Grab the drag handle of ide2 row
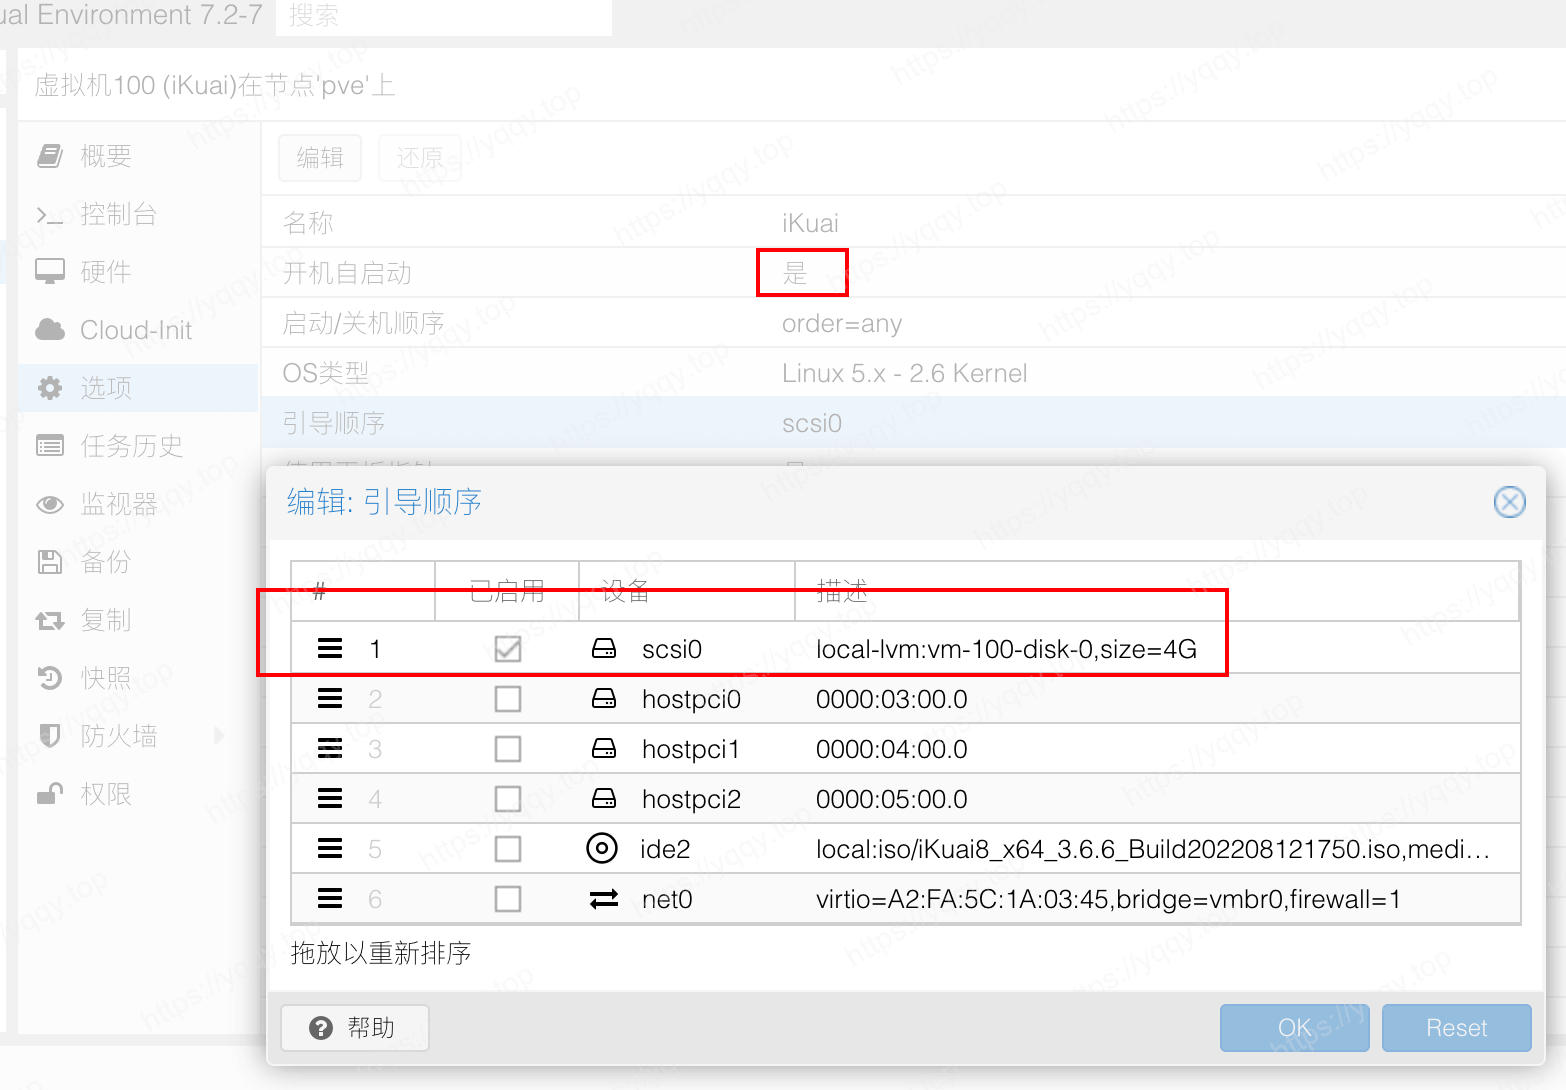The width and height of the screenshot is (1566, 1090). (x=330, y=849)
